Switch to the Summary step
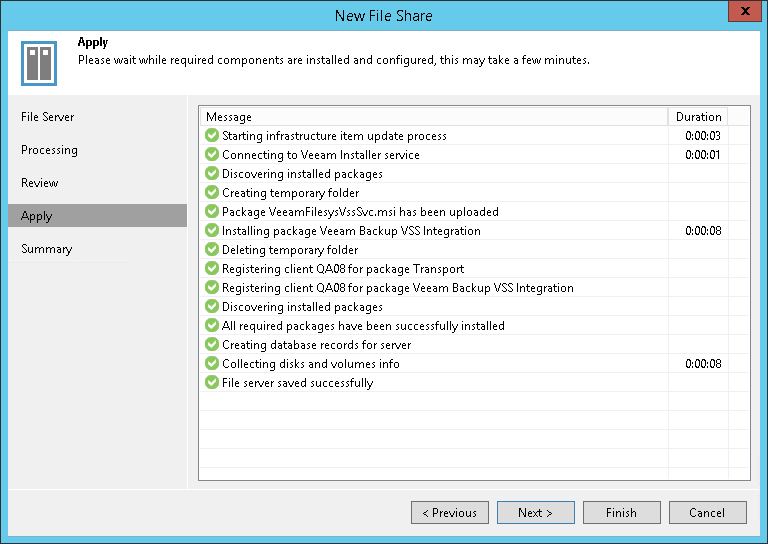The image size is (768, 544). pyautogui.click(x=47, y=249)
